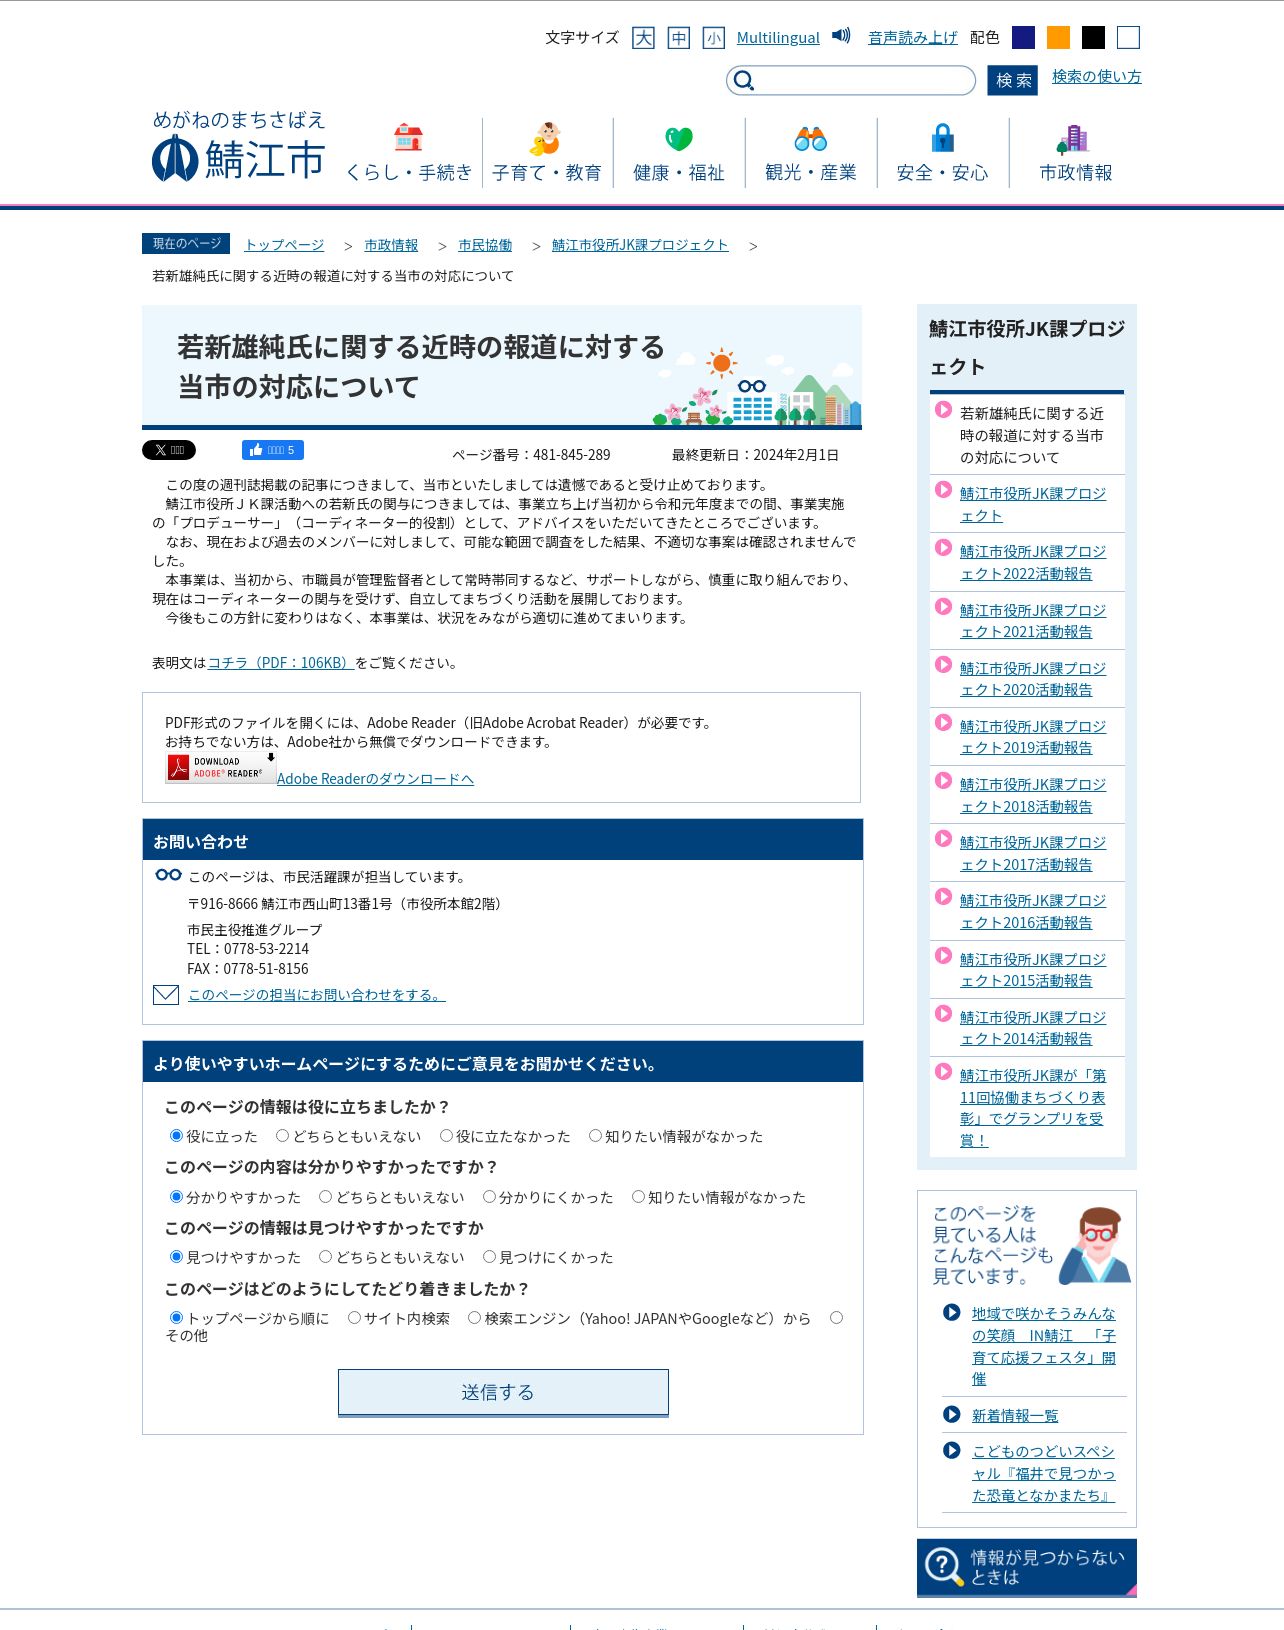Go to 市民協働 breadcrumb
Screen dimensions: 1284x1630
(485, 245)
